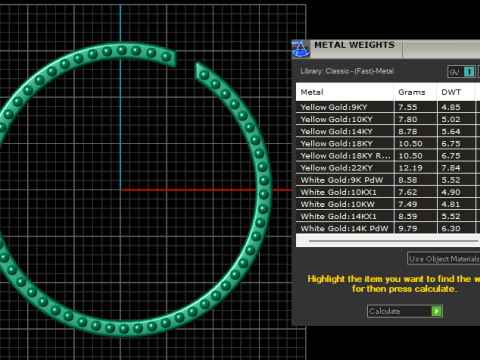Select the White Gold:10KX1 row
Screen dimensions: 480x360
click(388, 192)
